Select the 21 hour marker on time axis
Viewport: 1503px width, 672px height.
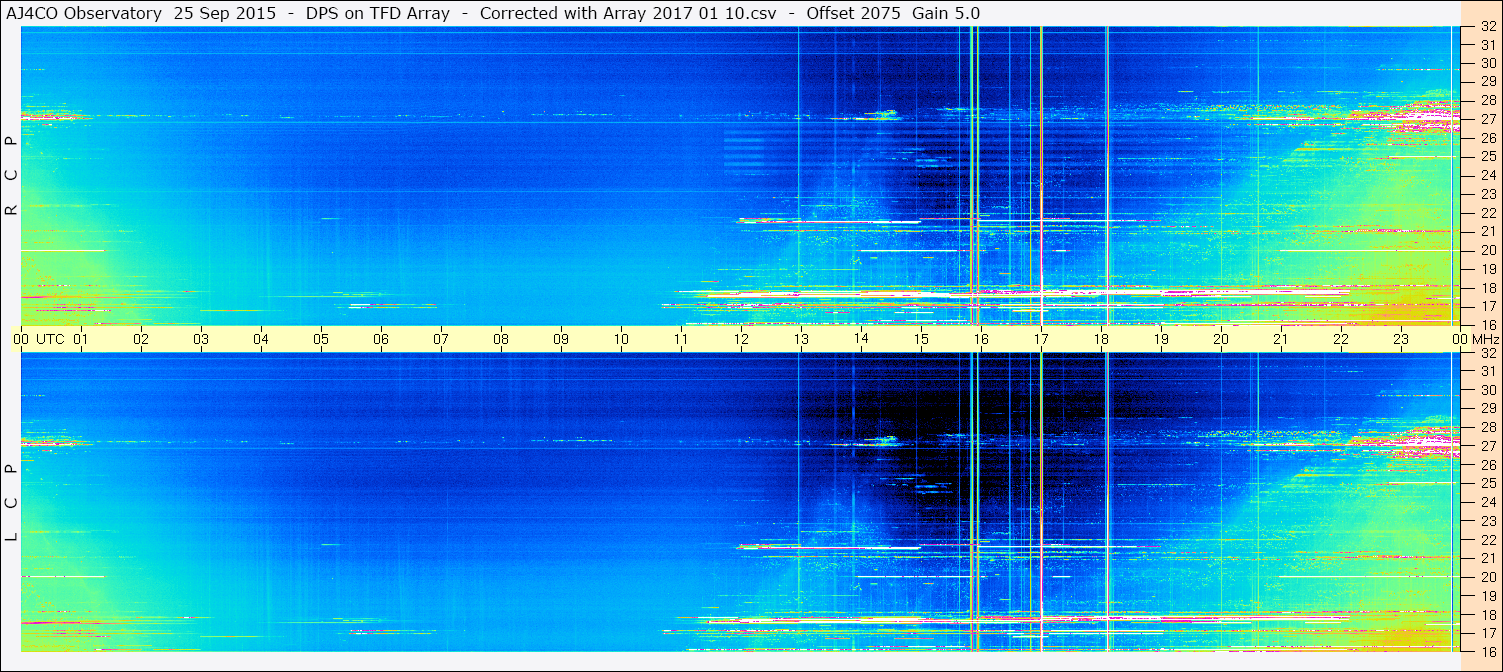(1281, 339)
